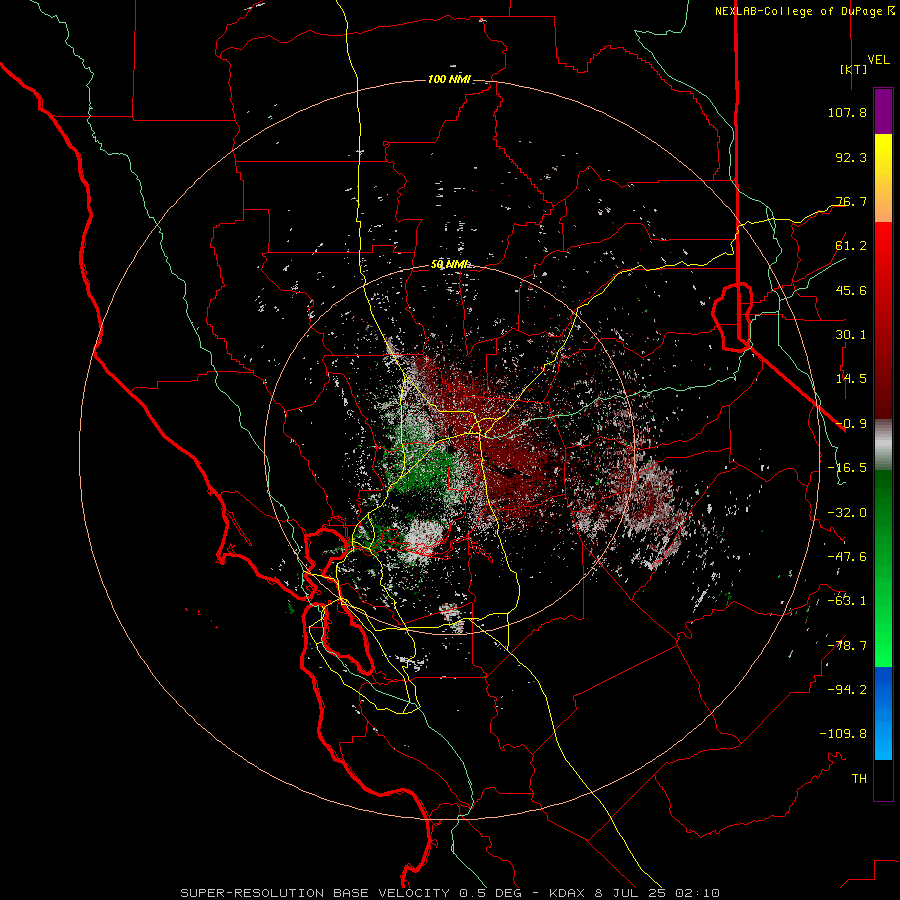Screen dimensions: 900x900
Task: Click the VEL legend title
Action: (x=878, y=60)
